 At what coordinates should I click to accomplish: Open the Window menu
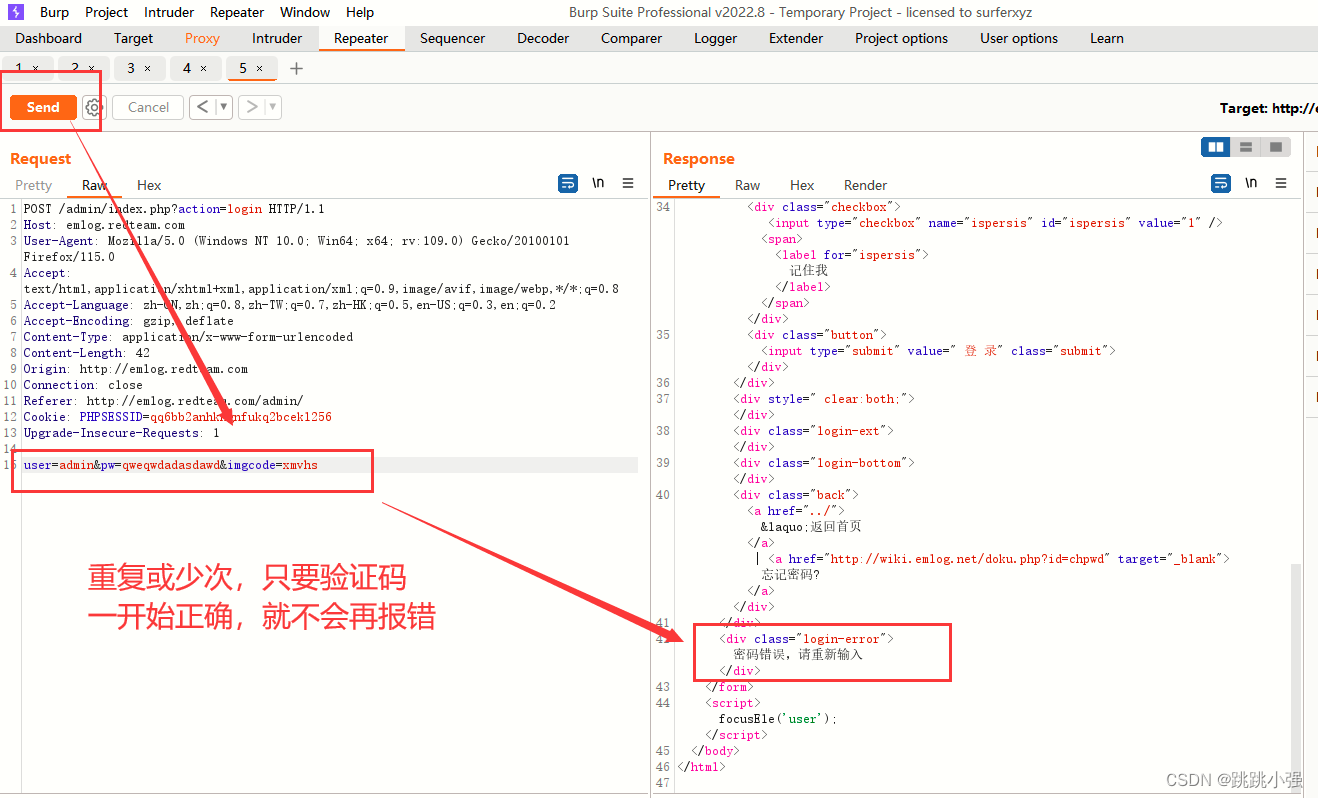(305, 12)
